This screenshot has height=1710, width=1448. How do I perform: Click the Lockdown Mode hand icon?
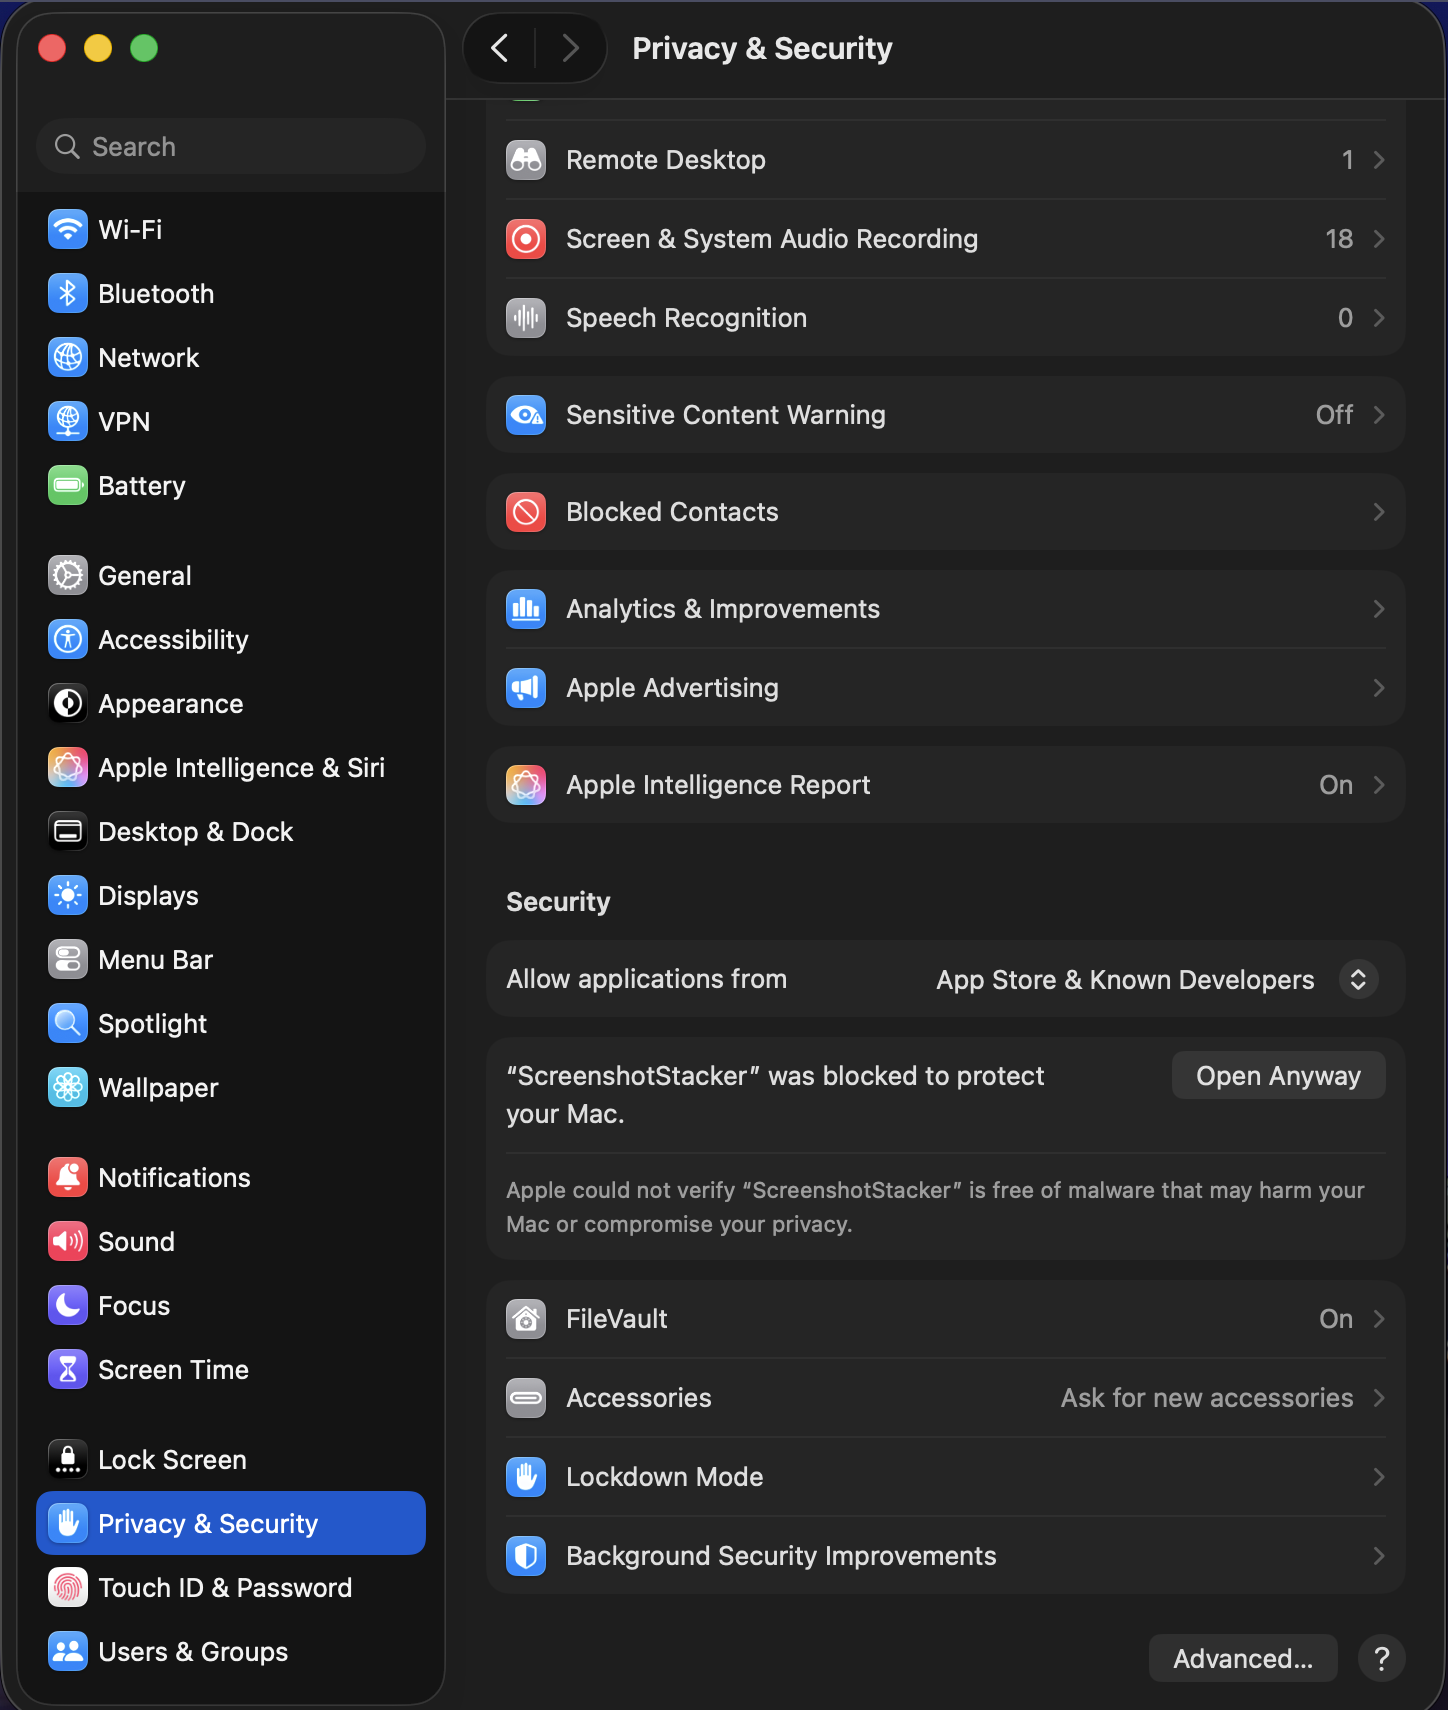[526, 1477]
